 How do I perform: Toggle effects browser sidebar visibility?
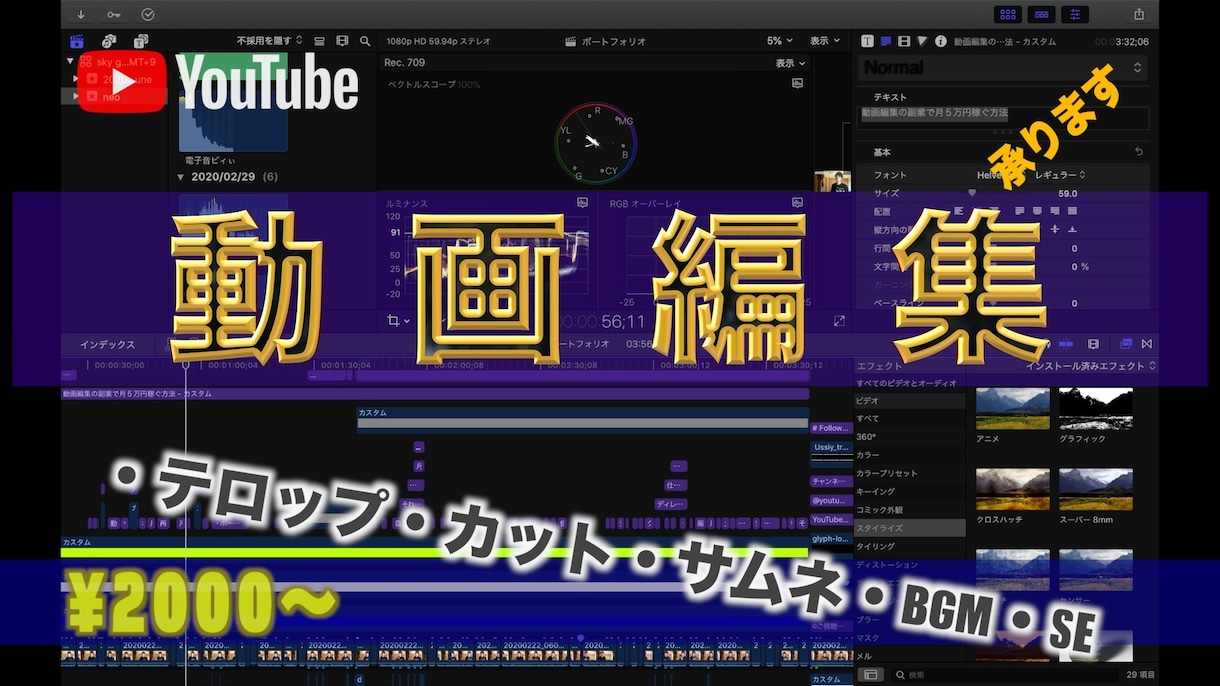871,675
